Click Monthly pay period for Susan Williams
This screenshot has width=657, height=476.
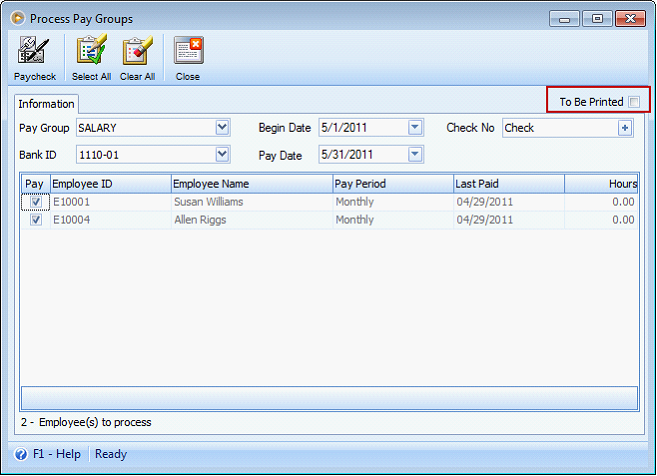tap(393, 202)
